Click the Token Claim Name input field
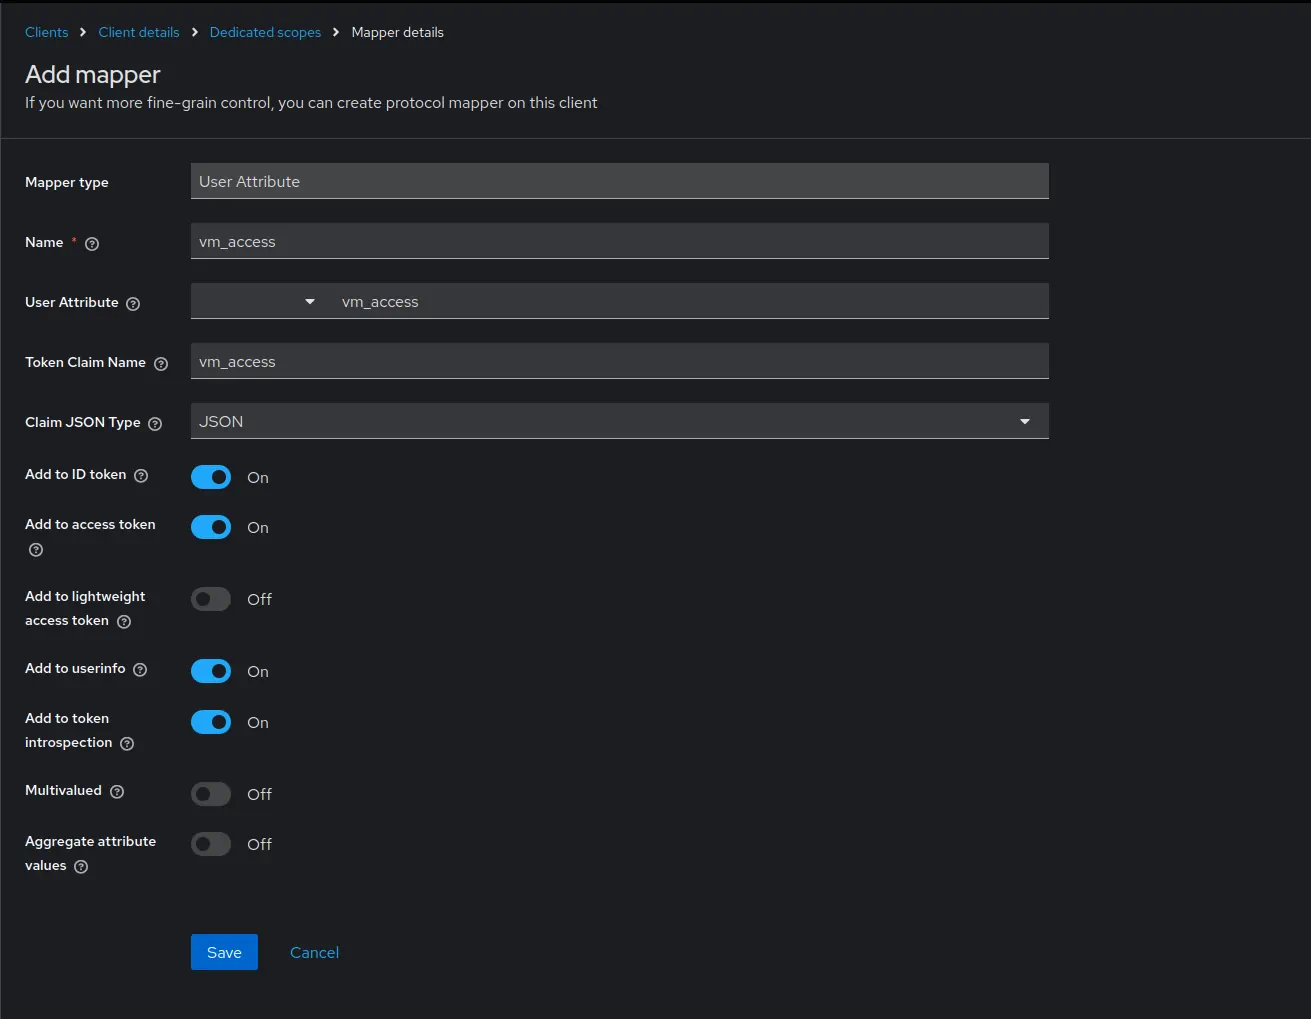 point(619,361)
